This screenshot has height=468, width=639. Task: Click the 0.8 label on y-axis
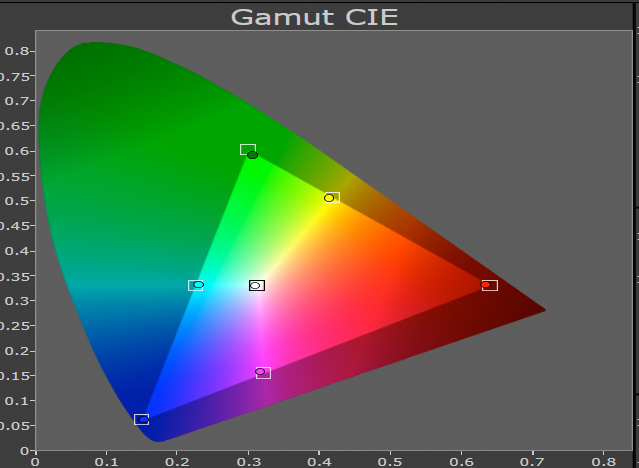pyautogui.click(x=17, y=51)
